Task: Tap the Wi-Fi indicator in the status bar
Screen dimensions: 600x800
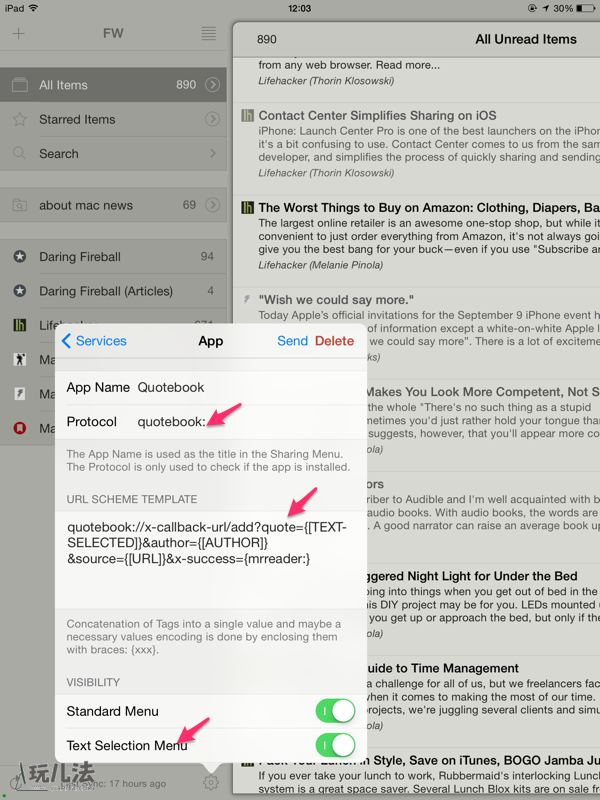Action: 33,8
